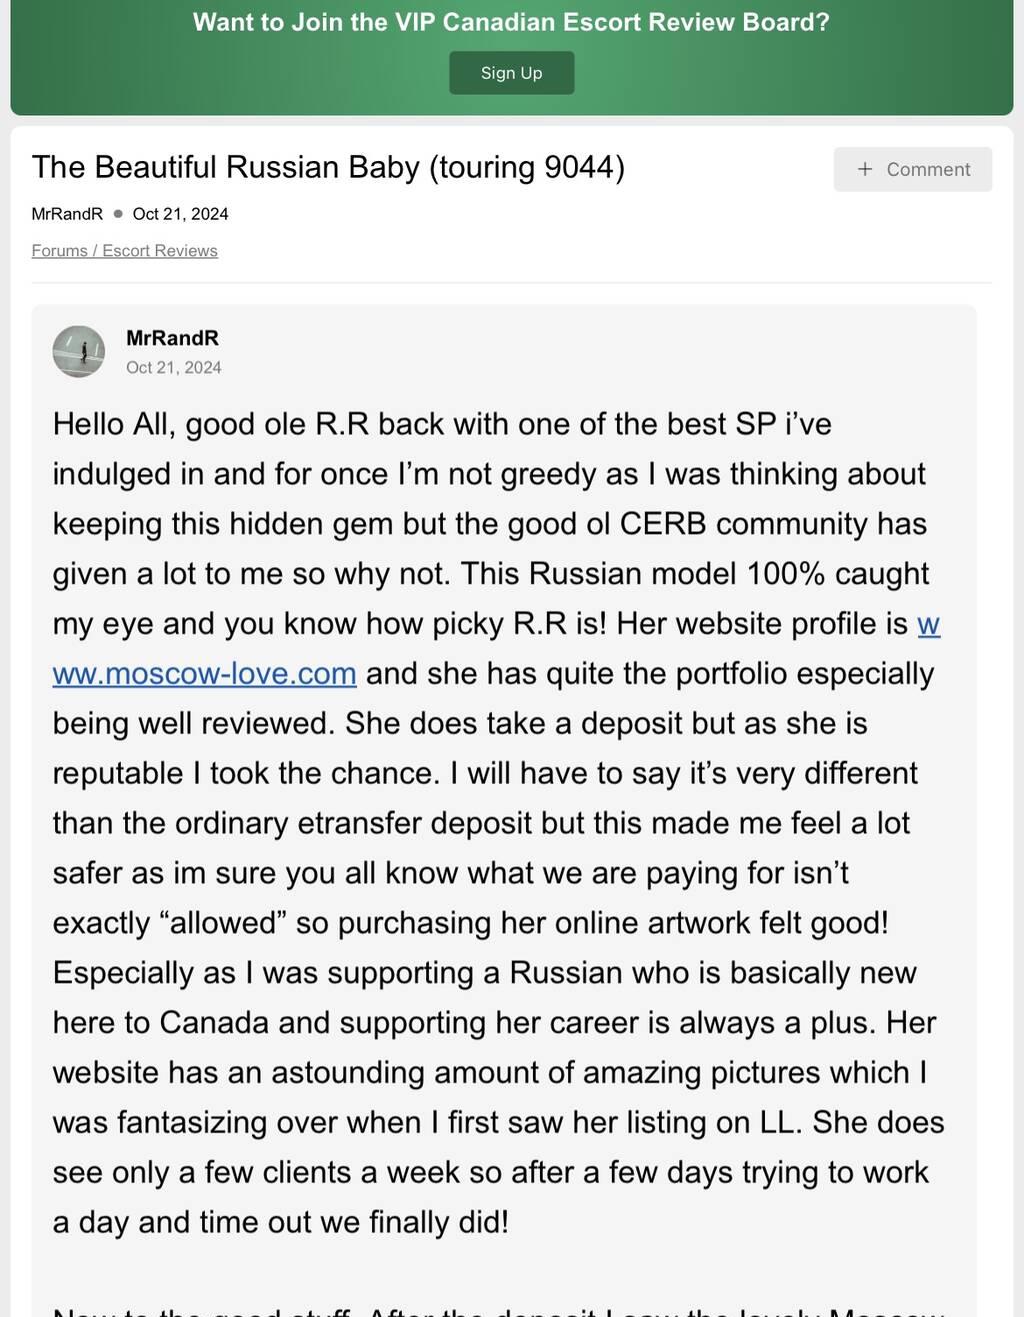Click the VIP Canadian Escort Review Board heading

pyautogui.click(x=511, y=22)
